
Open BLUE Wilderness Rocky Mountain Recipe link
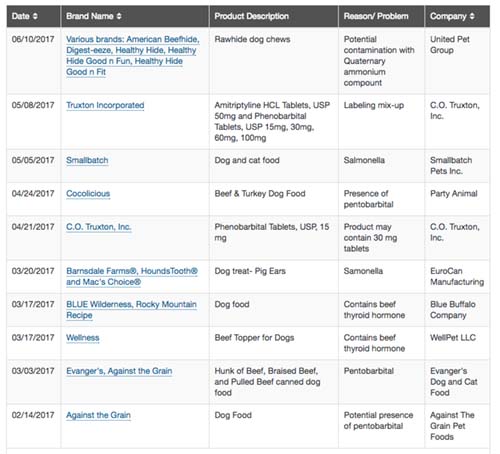pos(131,310)
